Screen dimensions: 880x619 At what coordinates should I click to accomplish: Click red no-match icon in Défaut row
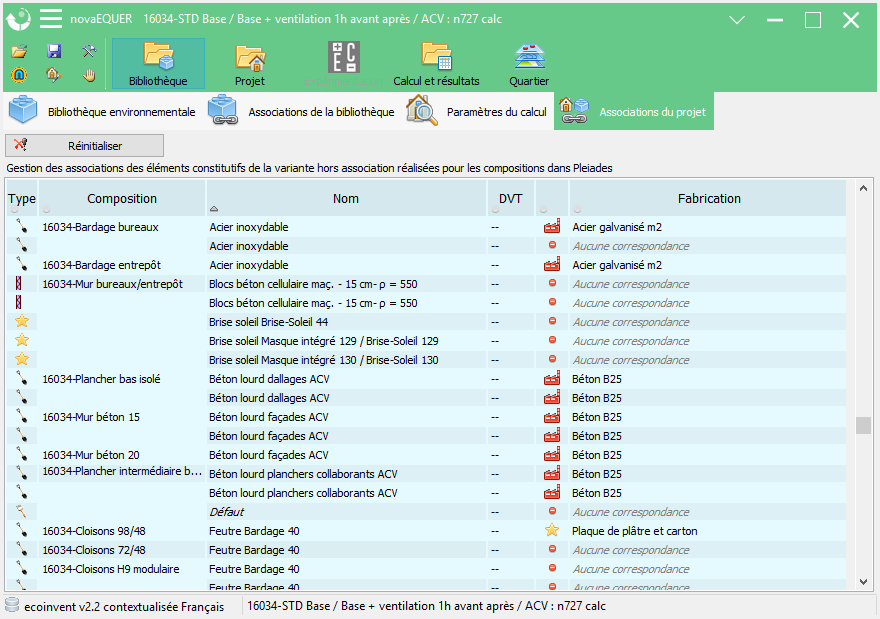click(x=552, y=511)
